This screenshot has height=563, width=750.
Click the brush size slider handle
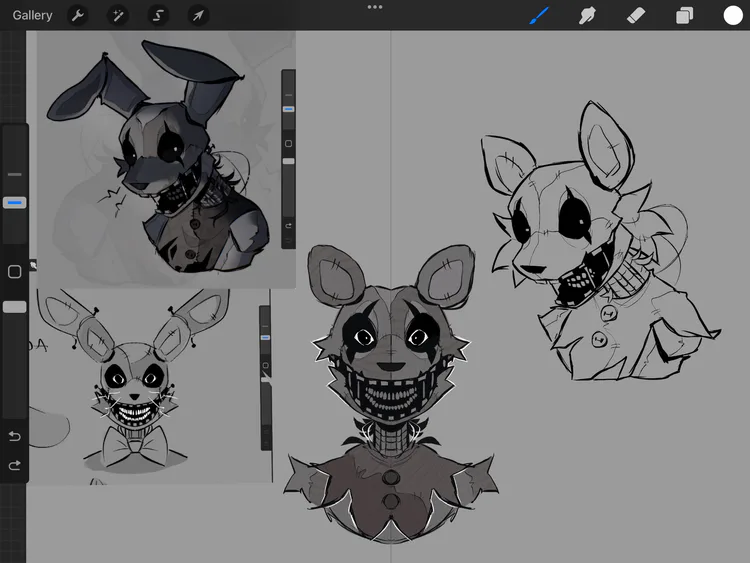click(14, 203)
